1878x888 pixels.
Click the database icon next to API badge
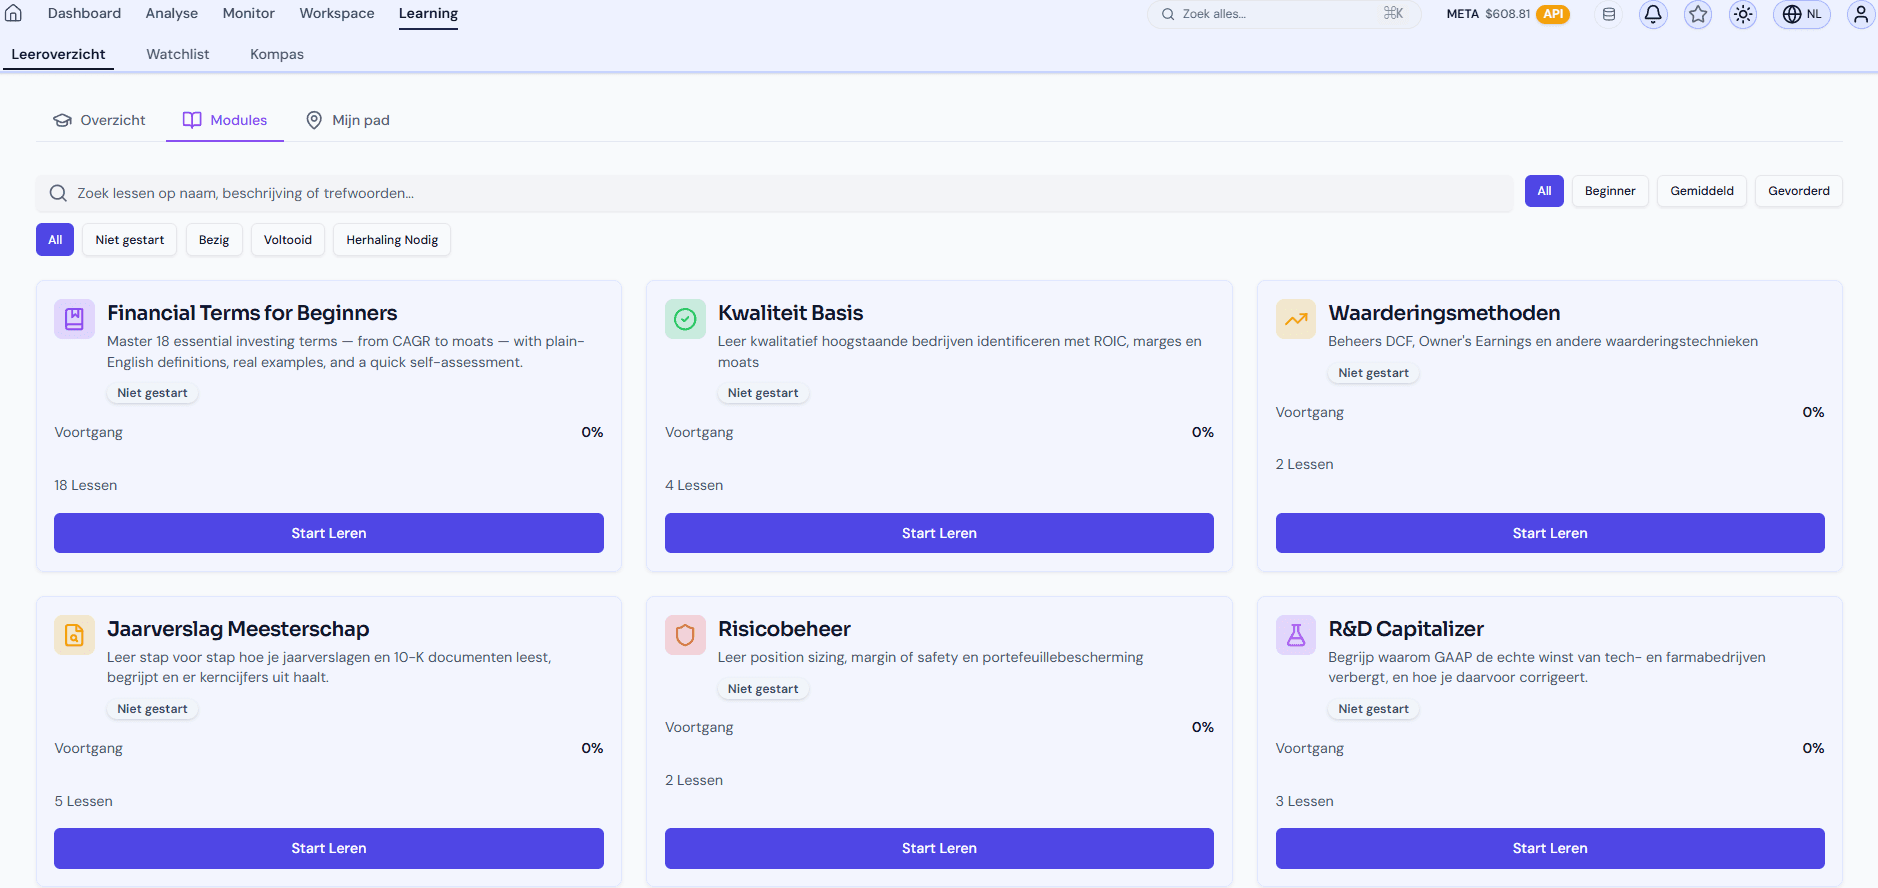1609,14
